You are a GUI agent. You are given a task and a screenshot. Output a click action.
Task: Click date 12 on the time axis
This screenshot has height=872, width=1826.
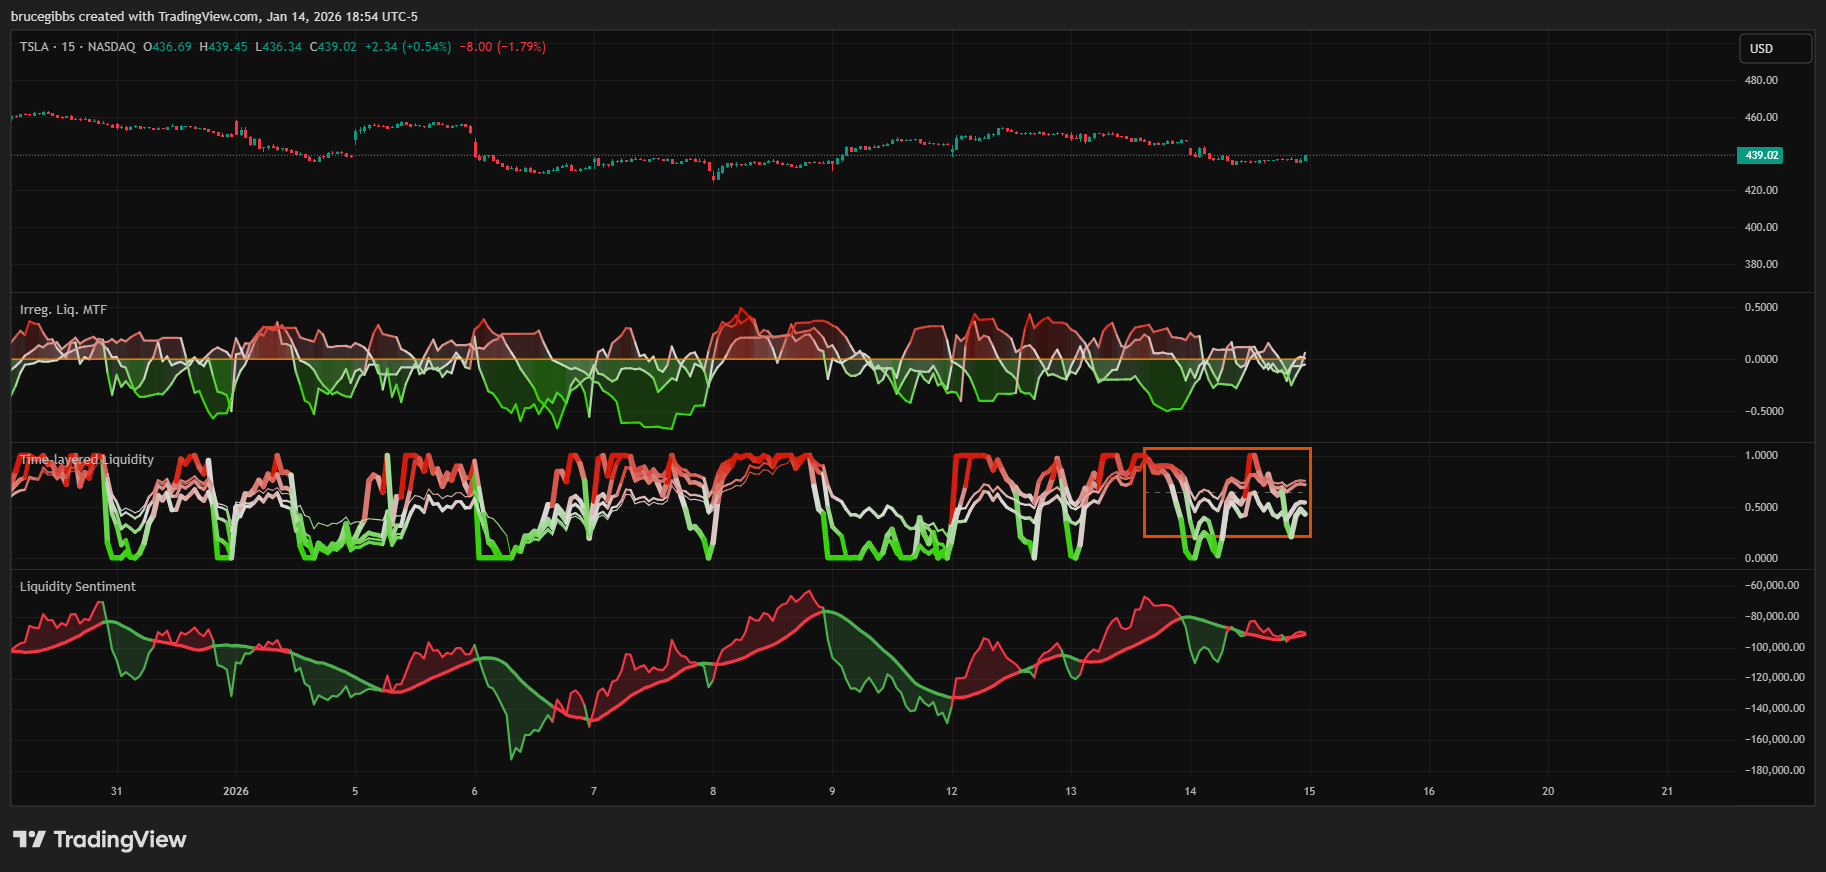[x=951, y=791]
